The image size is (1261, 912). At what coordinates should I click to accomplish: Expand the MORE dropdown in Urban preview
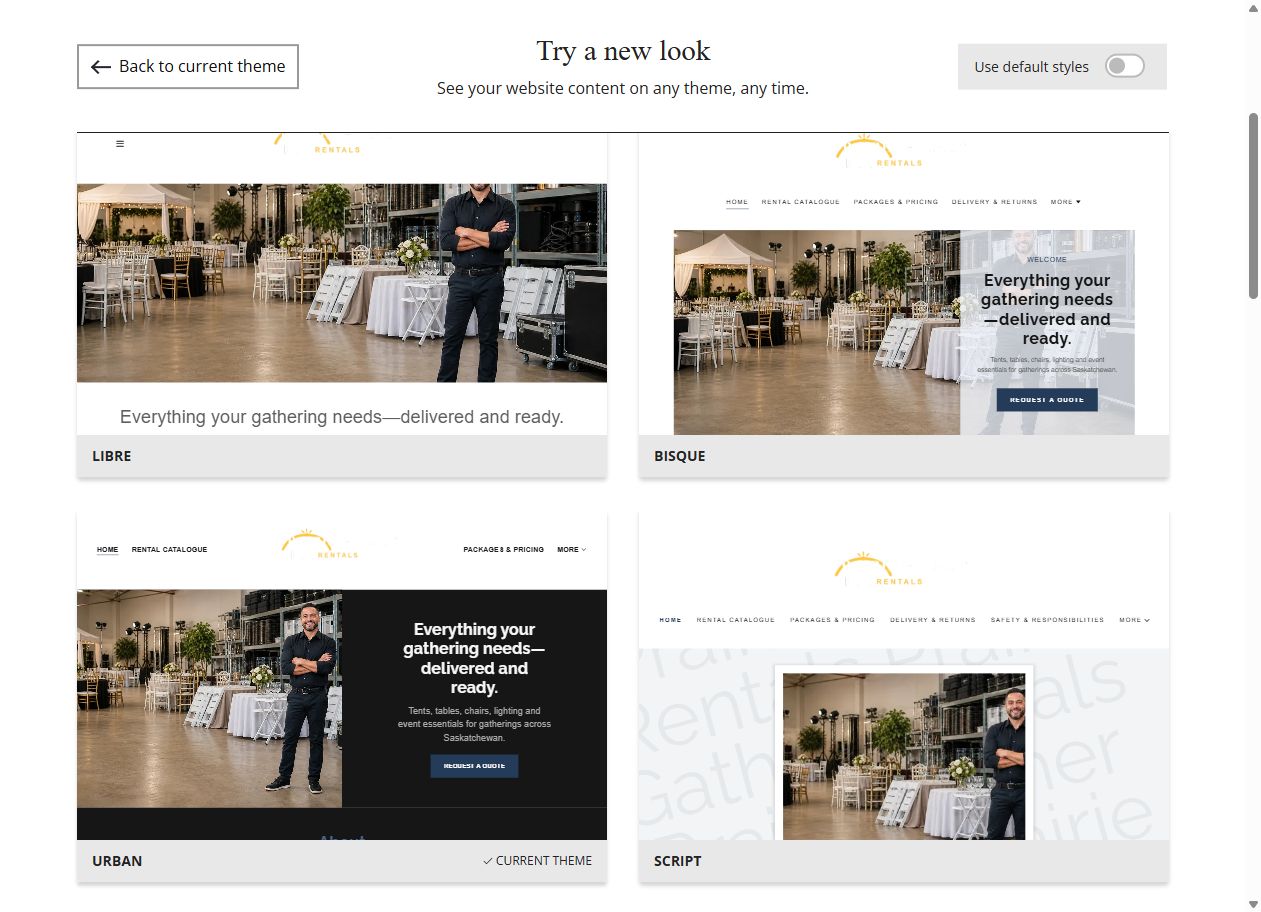tap(572, 550)
